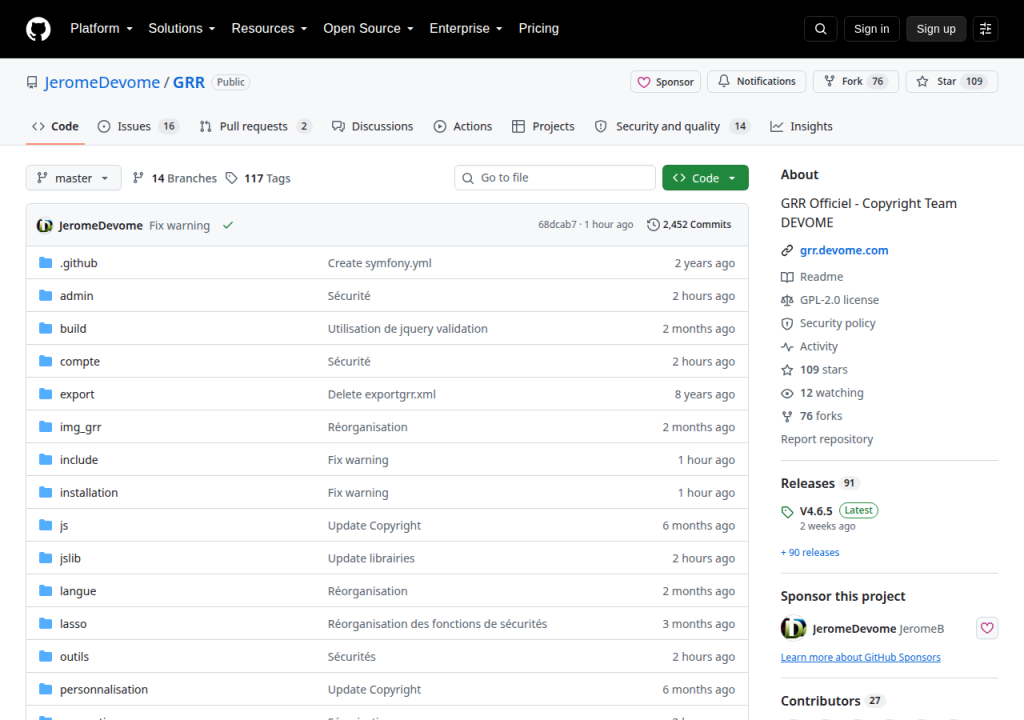Click the build folder icon
This screenshot has width=1024, height=720.
click(x=45, y=328)
